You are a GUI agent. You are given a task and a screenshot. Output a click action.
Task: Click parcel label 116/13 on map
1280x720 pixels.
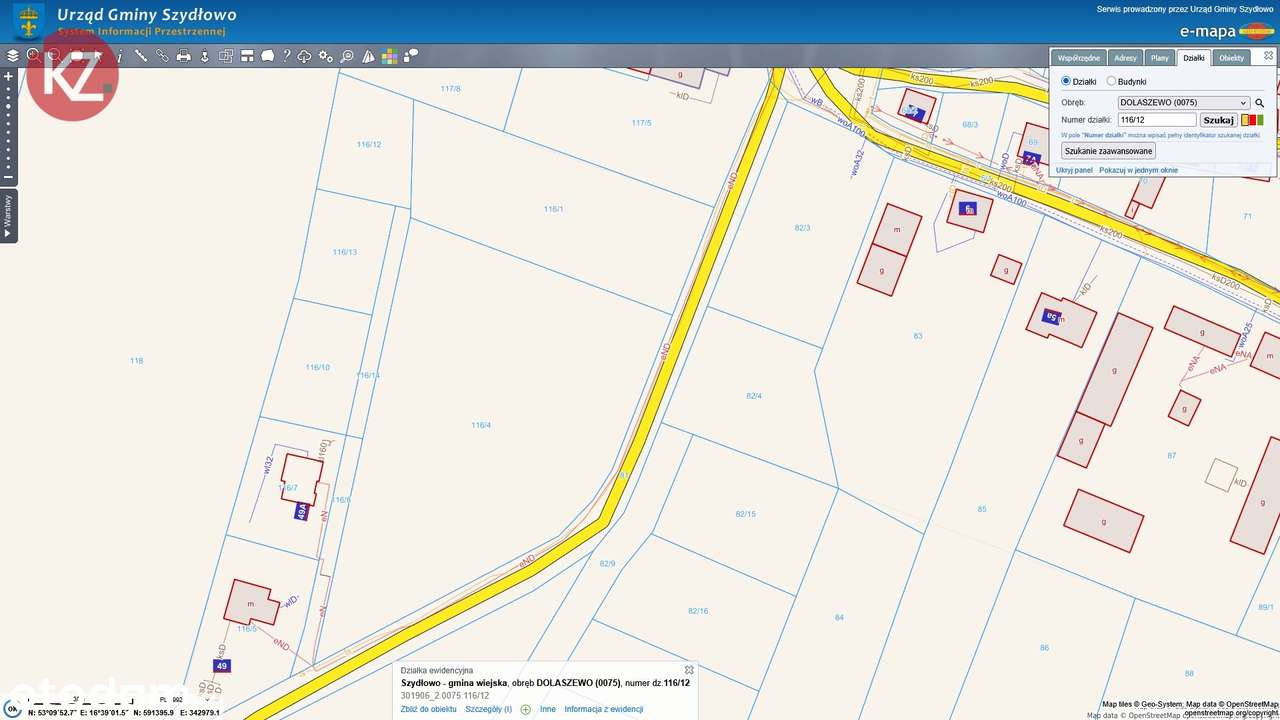point(345,252)
